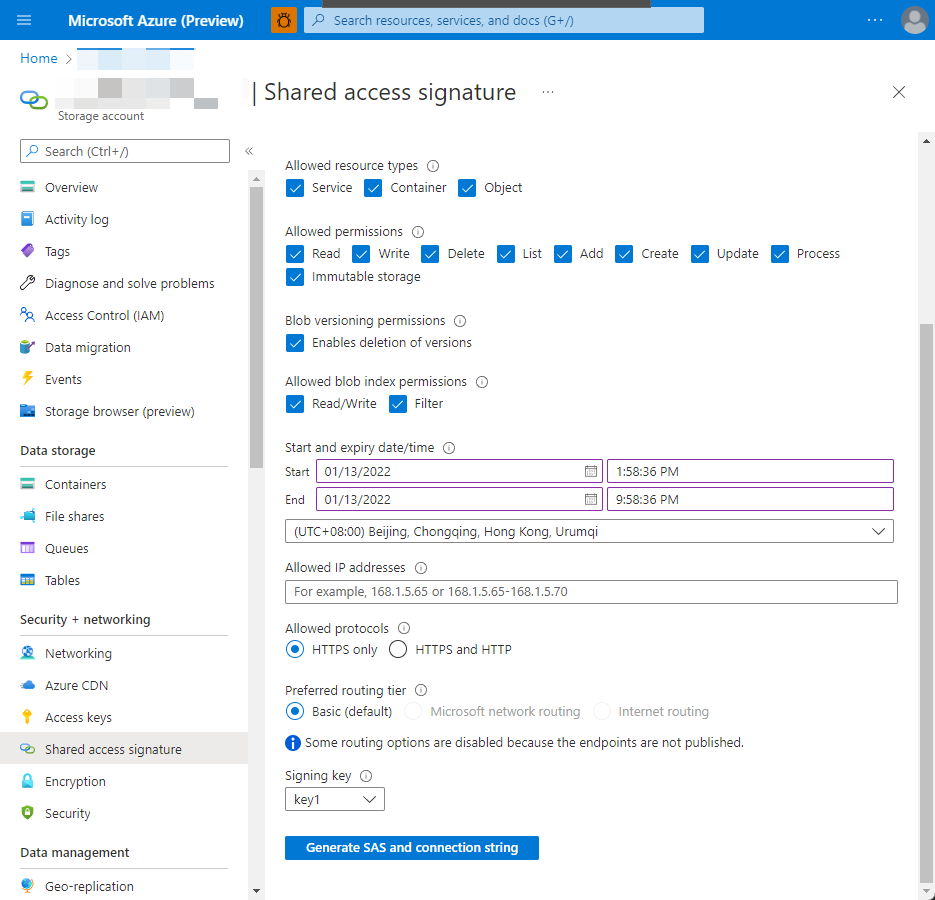935x900 pixels.
Task: Click the sidebar Search (Ctrl+/) box
Action: point(125,151)
